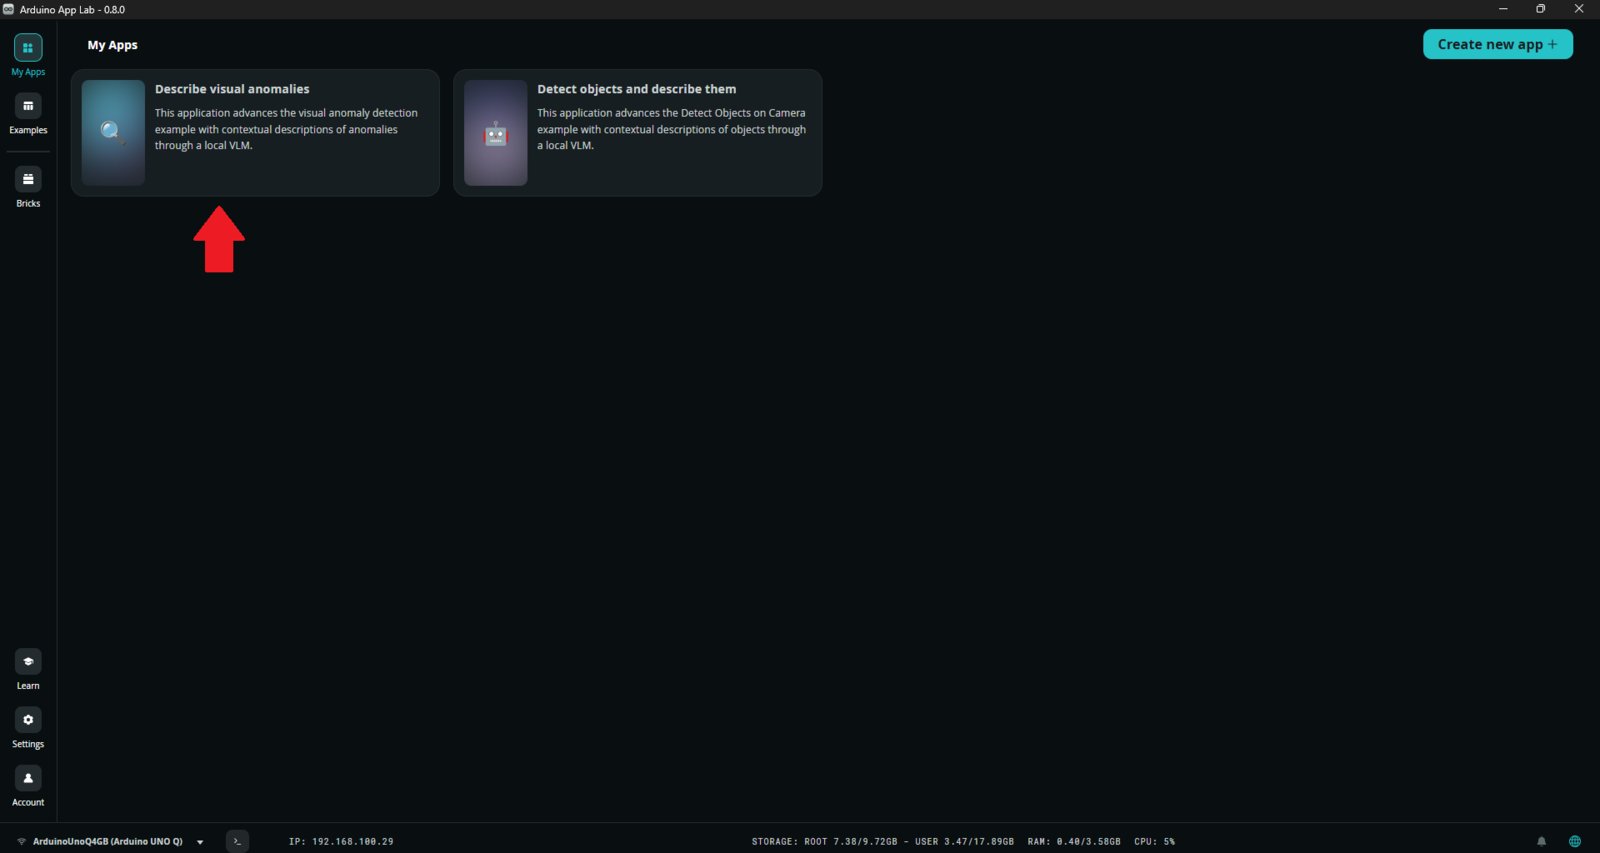Open the Detect objects and describe them title
The image size is (1600, 853).
coord(636,89)
